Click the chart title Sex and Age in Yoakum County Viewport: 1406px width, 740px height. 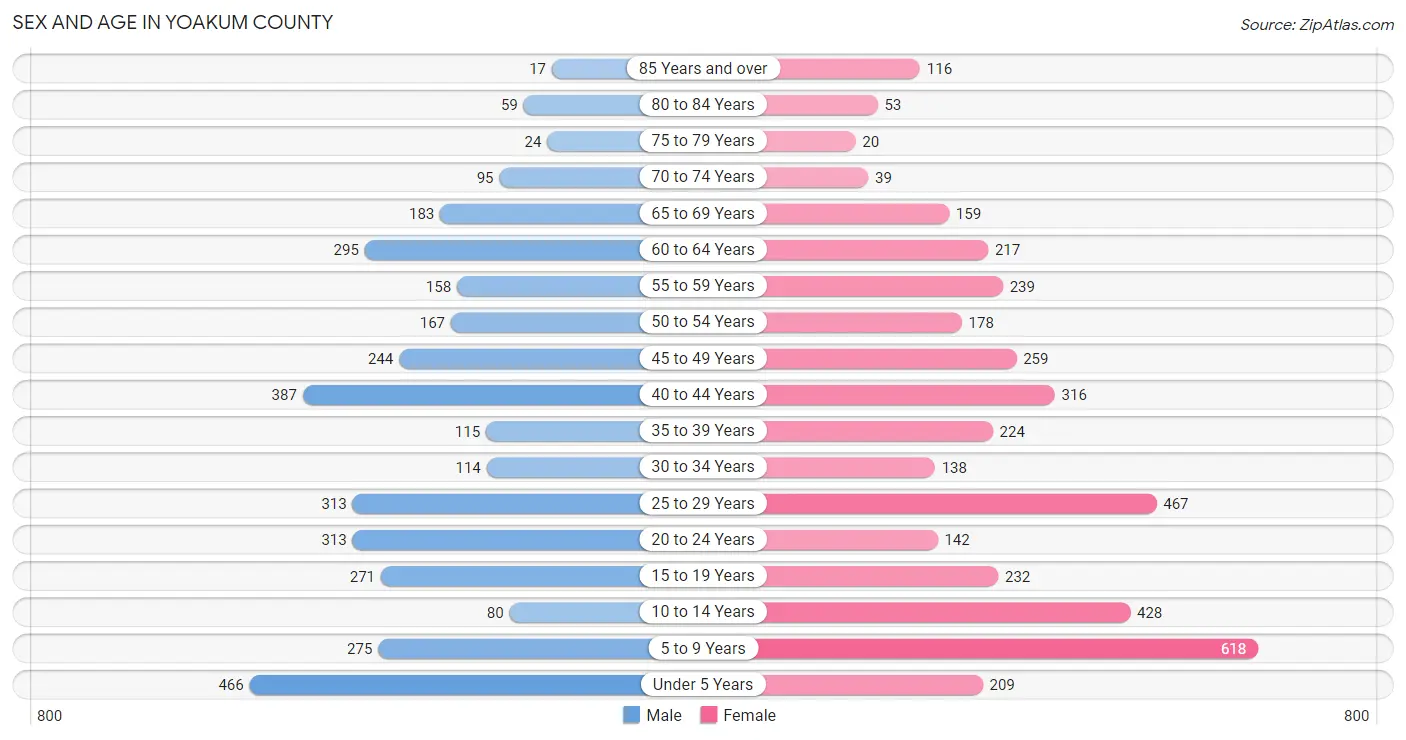[x=172, y=22]
